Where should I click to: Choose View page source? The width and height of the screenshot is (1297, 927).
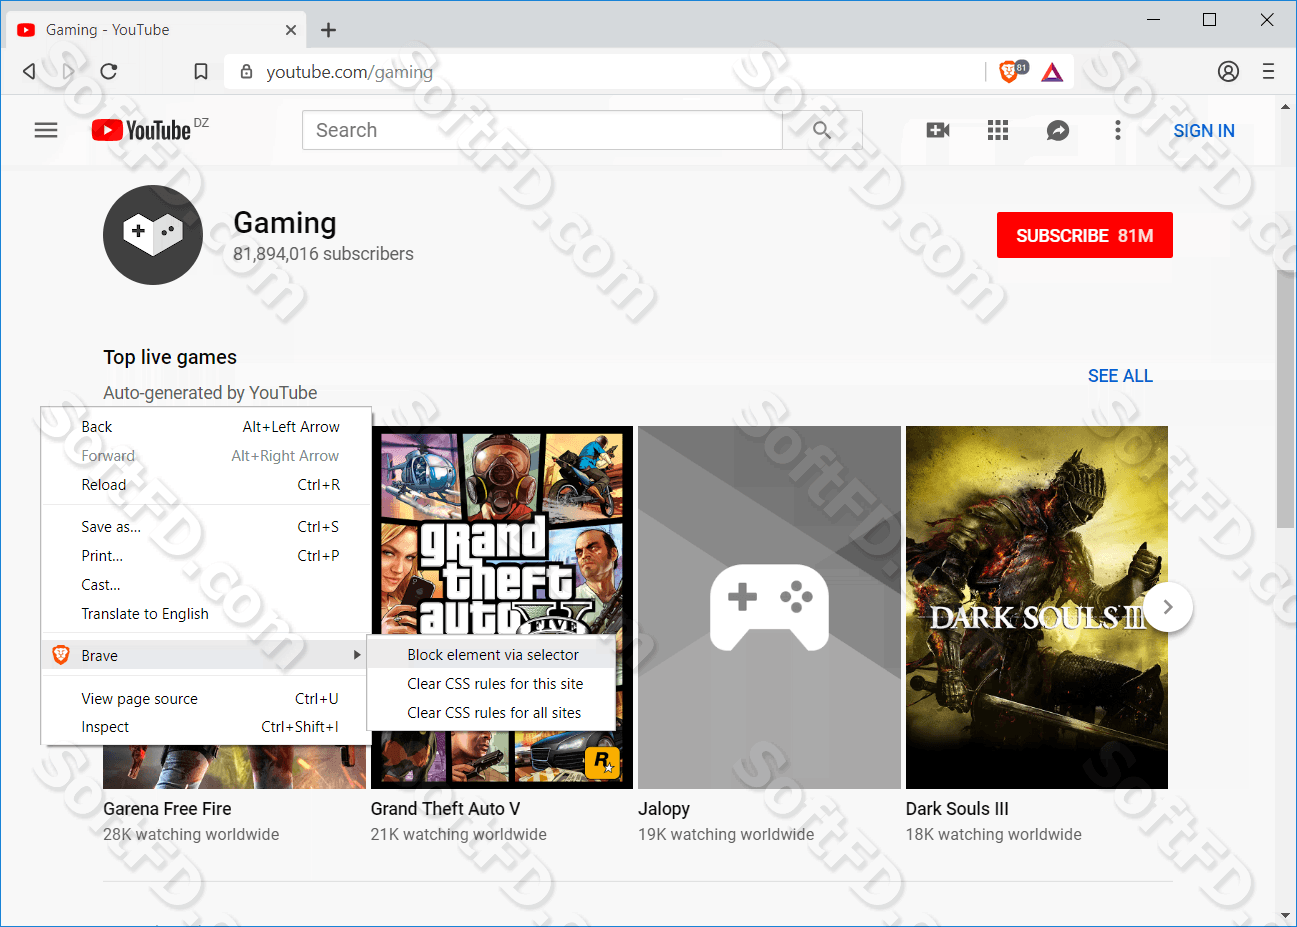coord(206,699)
